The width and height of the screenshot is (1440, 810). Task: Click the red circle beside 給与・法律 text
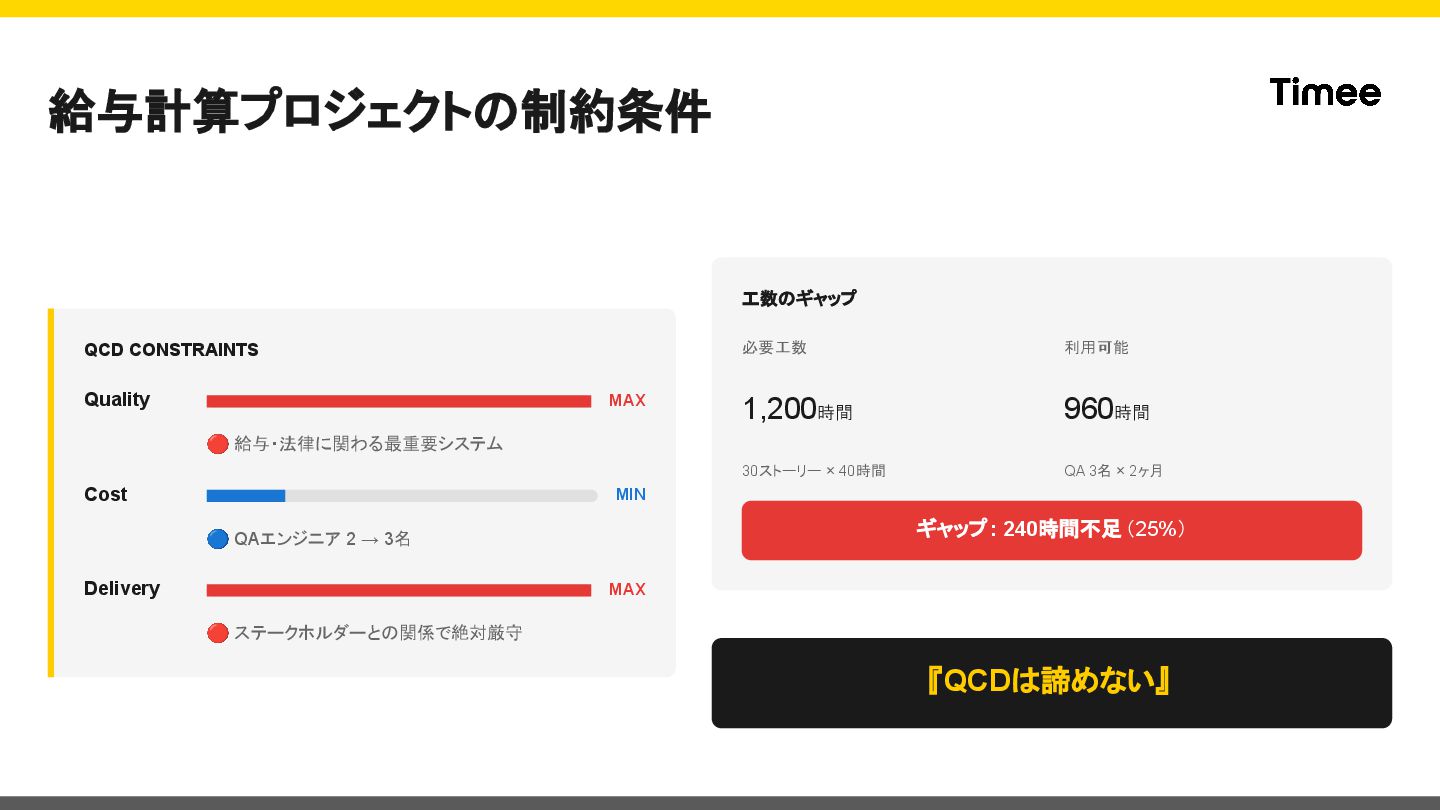[217, 444]
